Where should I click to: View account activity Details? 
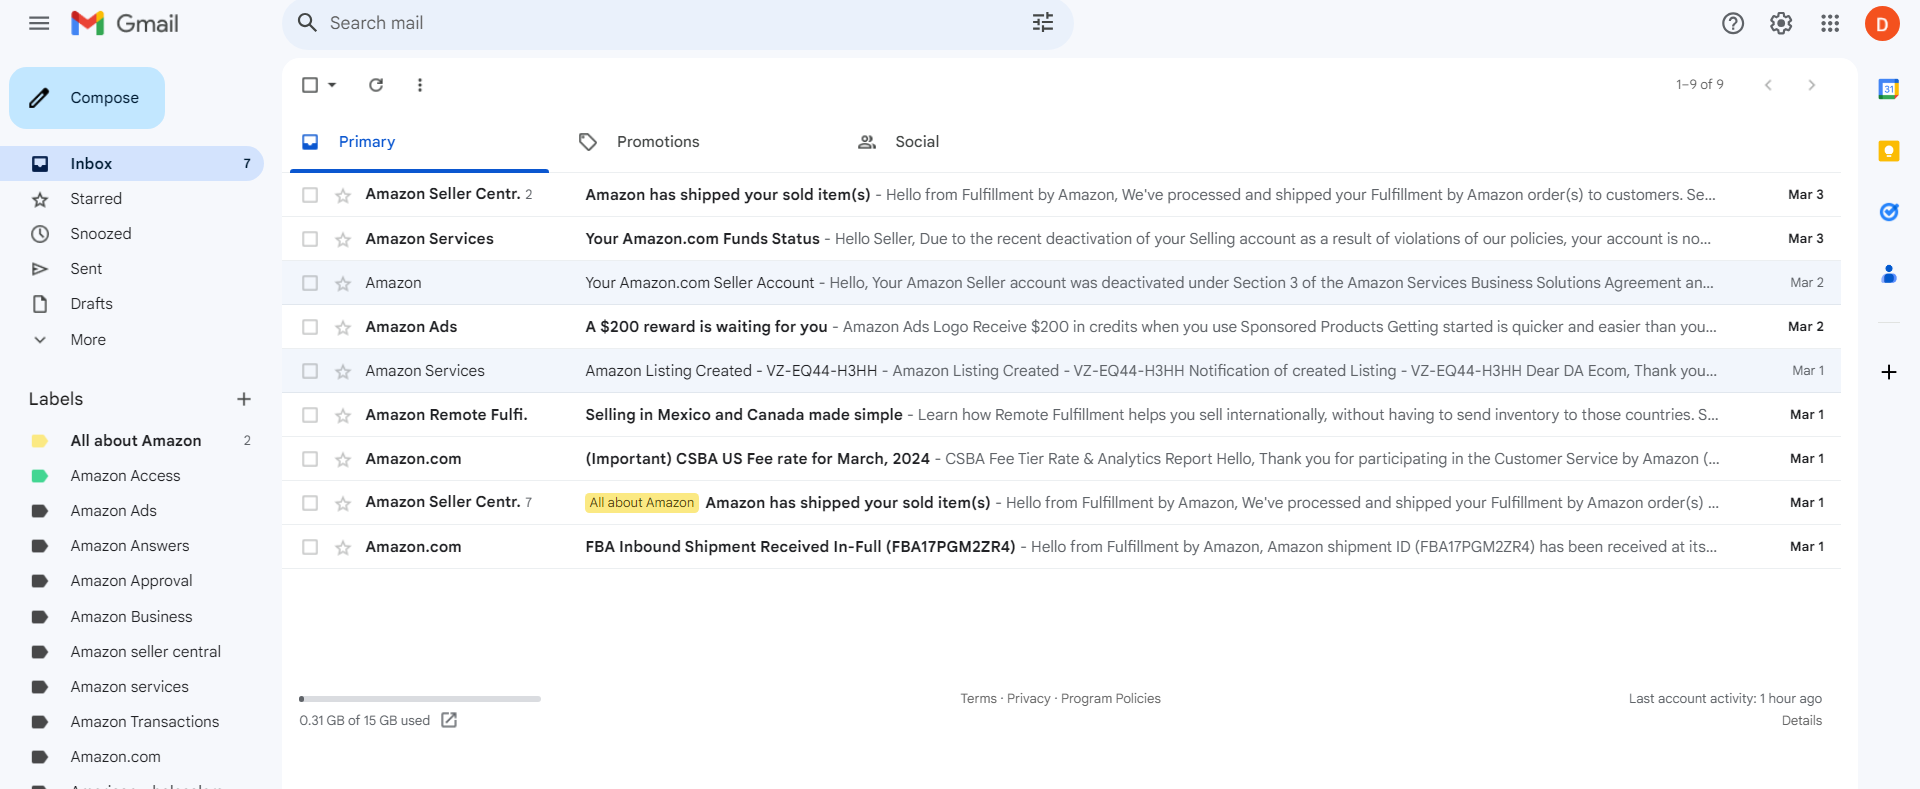[1802, 721]
